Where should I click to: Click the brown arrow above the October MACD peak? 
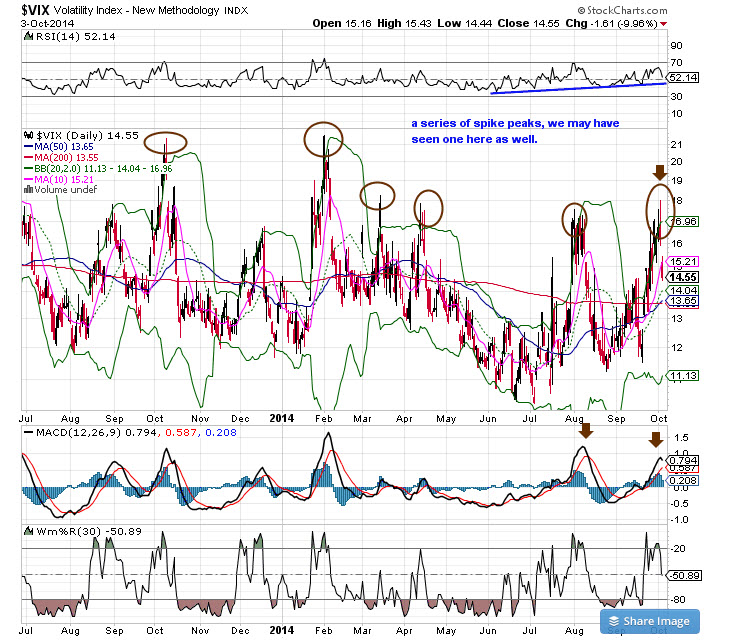656,439
